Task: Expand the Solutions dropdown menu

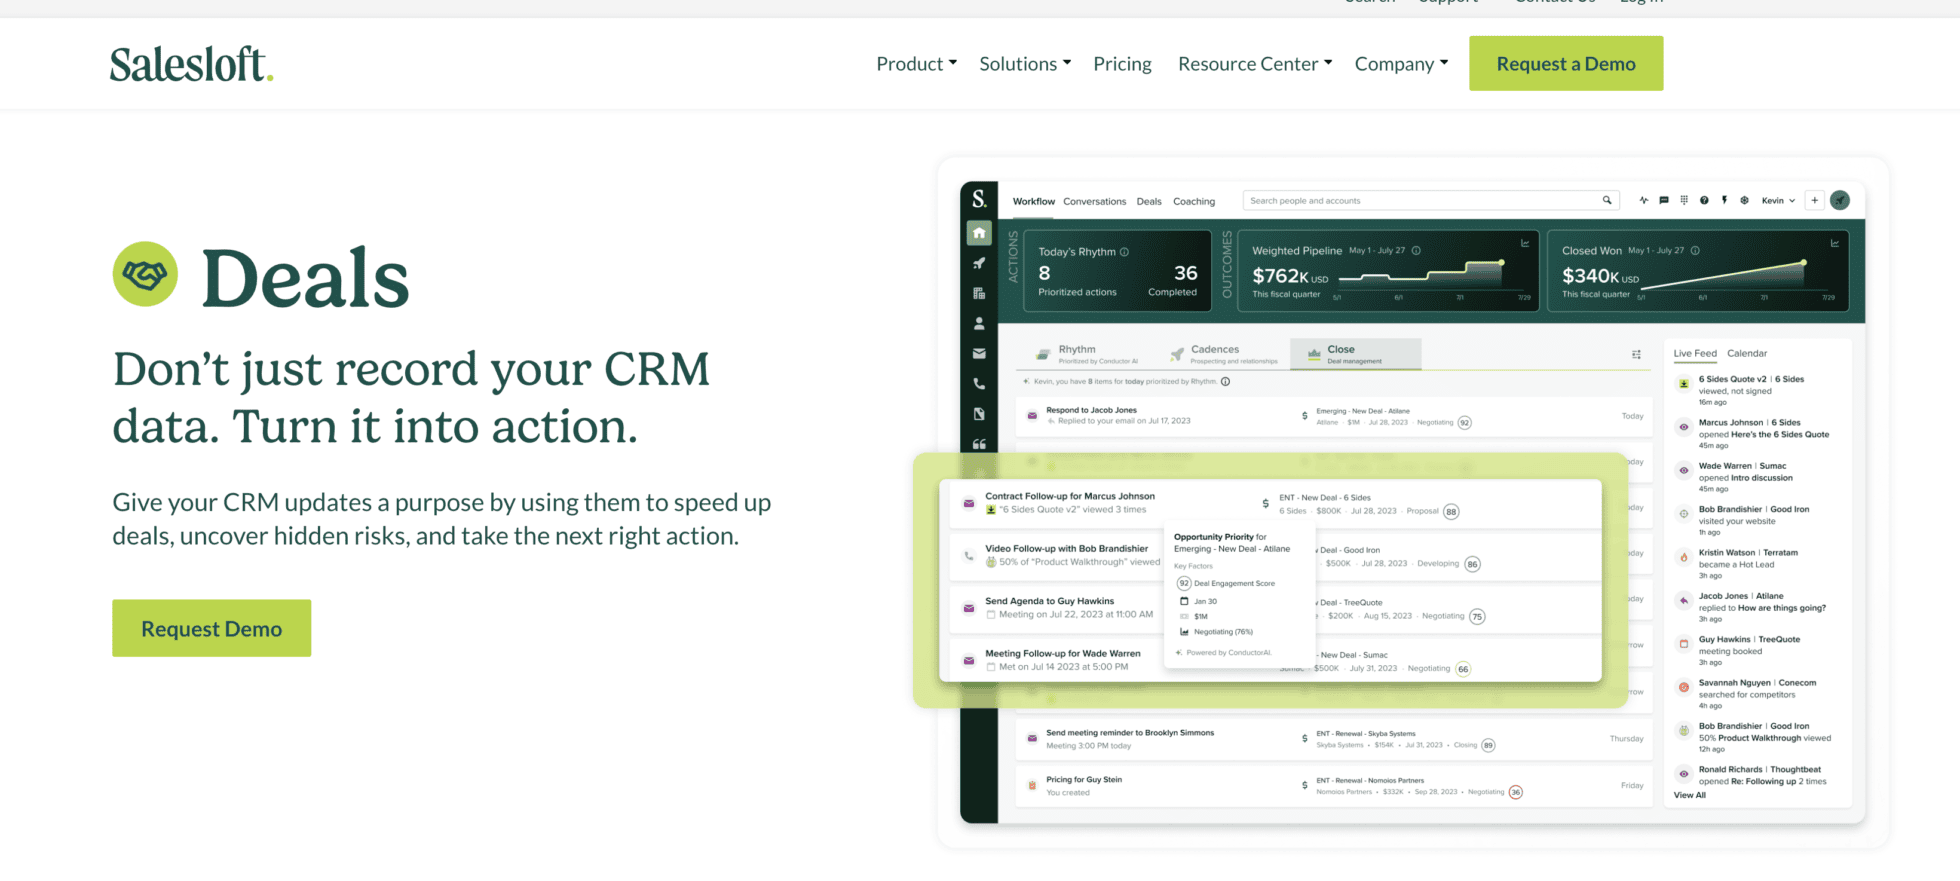Action: pyautogui.click(x=1025, y=64)
